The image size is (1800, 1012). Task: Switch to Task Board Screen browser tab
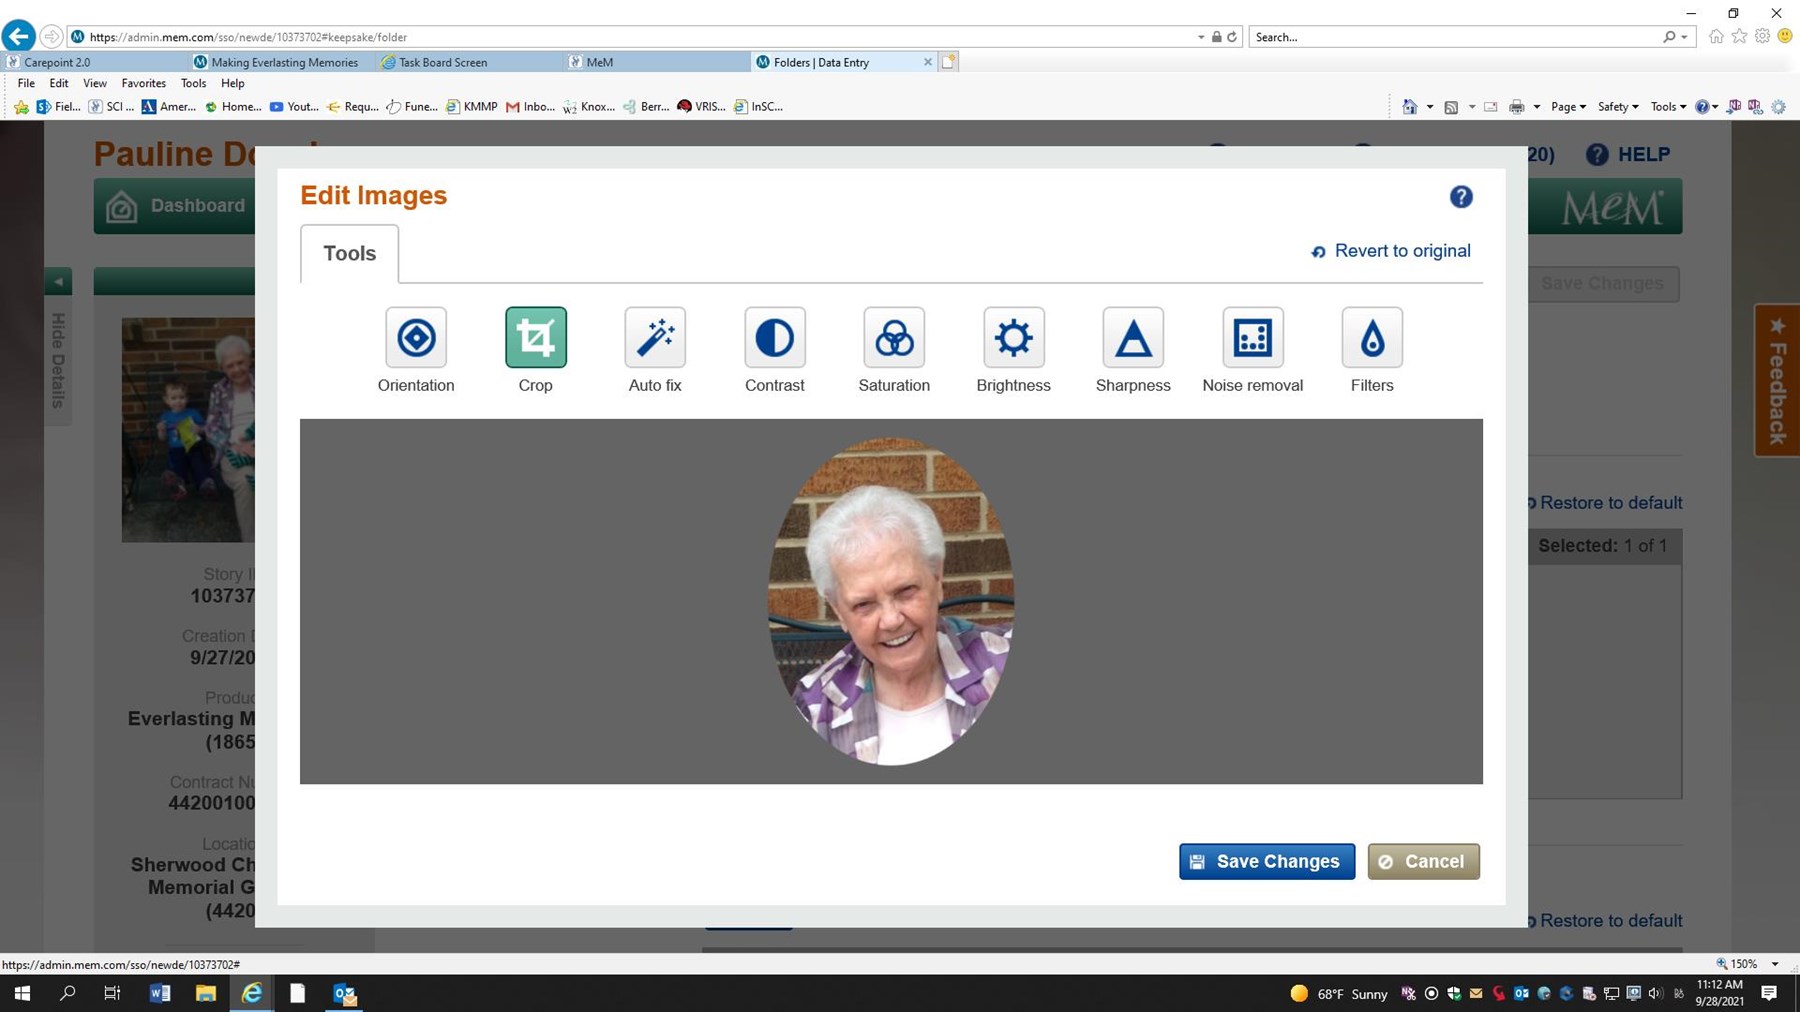442,62
